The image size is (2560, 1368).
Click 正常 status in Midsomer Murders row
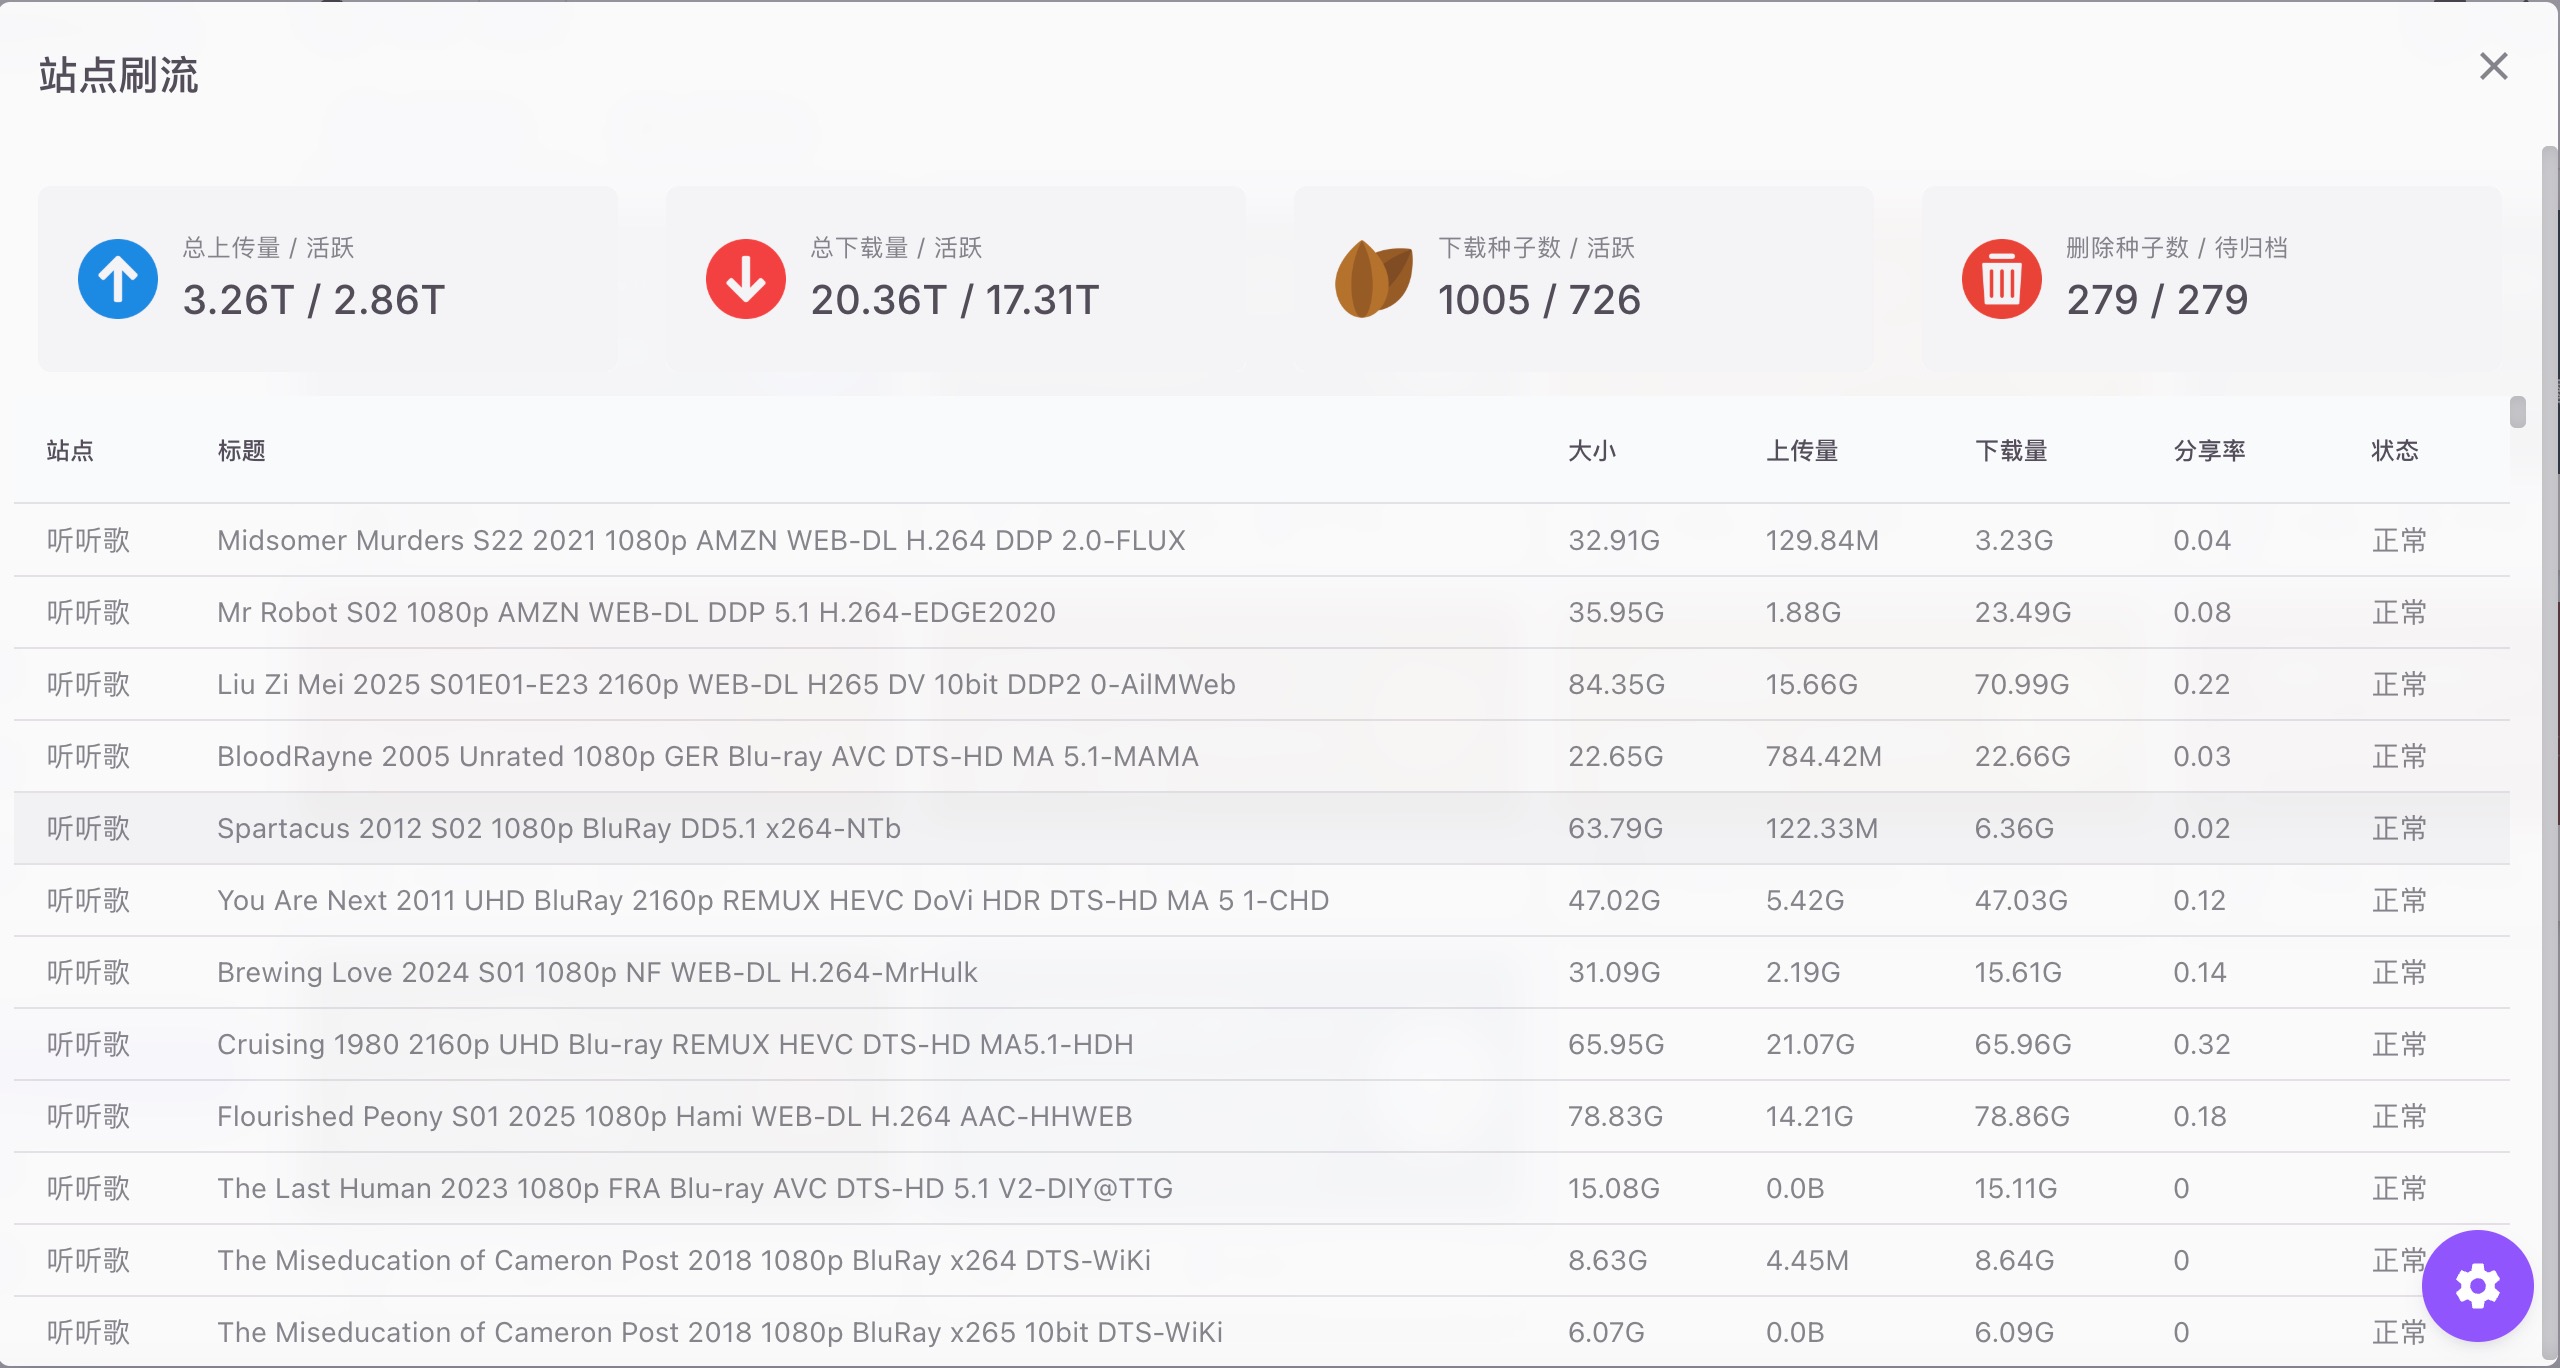2399,540
